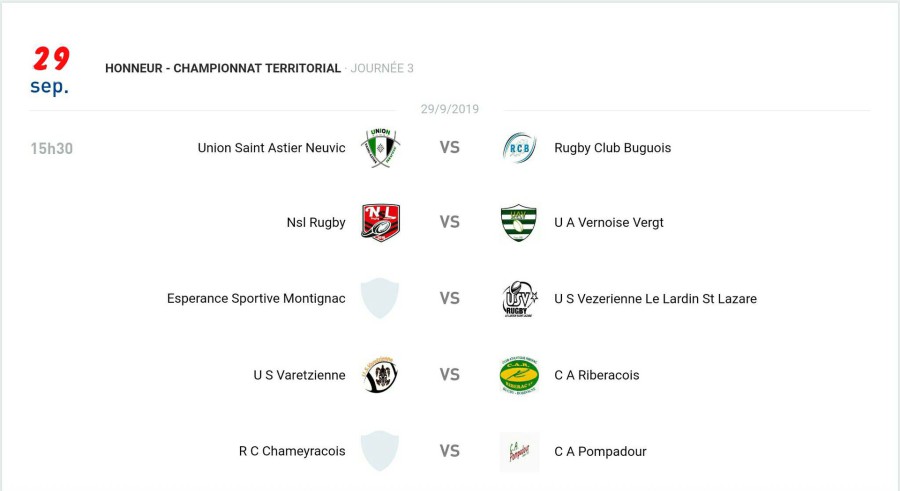
Task: Open Rugby Club Buguois team page
Action: pos(612,148)
